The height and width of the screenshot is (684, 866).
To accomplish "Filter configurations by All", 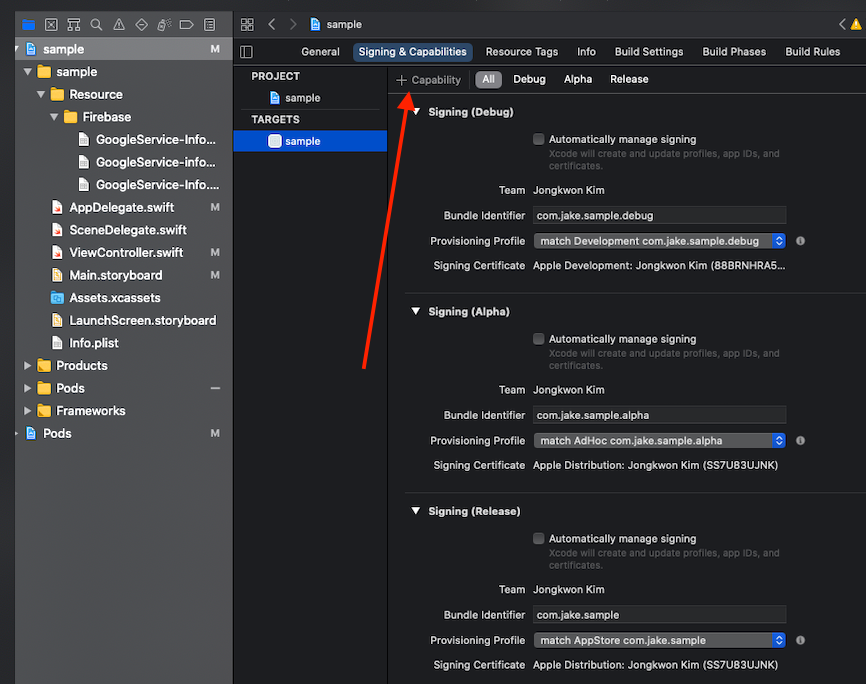I will click(489, 80).
